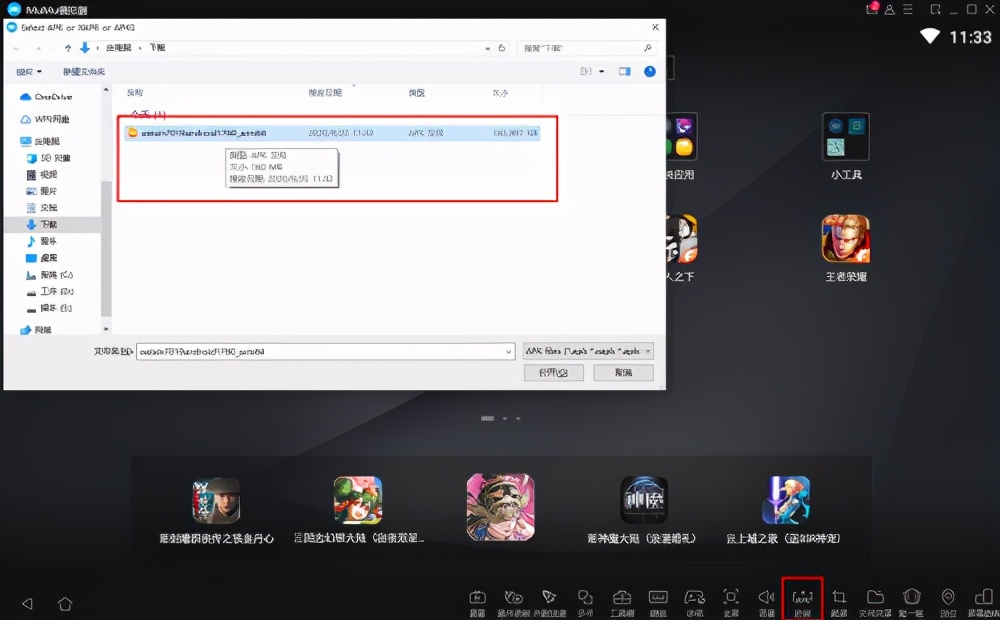The width and height of the screenshot is (1000, 620).
Task: Select the Music folder in the sidebar
Action: click(41, 241)
